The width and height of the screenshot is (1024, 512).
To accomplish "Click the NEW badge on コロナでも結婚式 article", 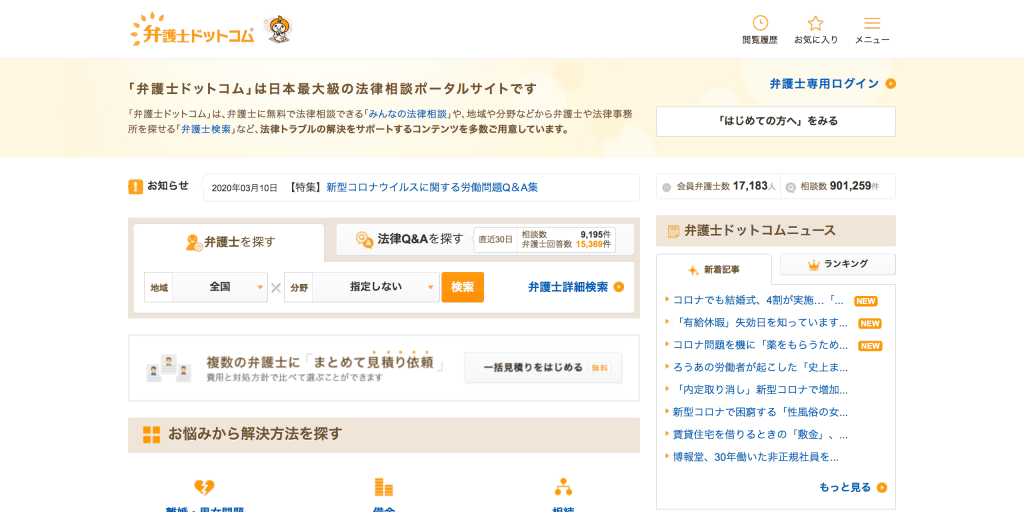I will pos(865,302).
